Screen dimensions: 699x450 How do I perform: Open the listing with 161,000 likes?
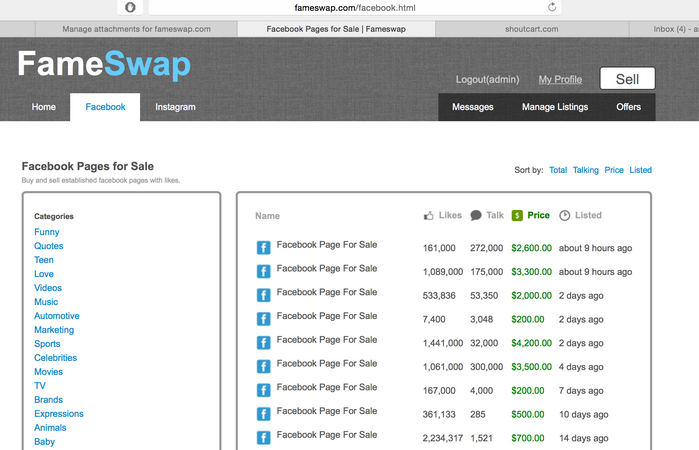(327, 244)
